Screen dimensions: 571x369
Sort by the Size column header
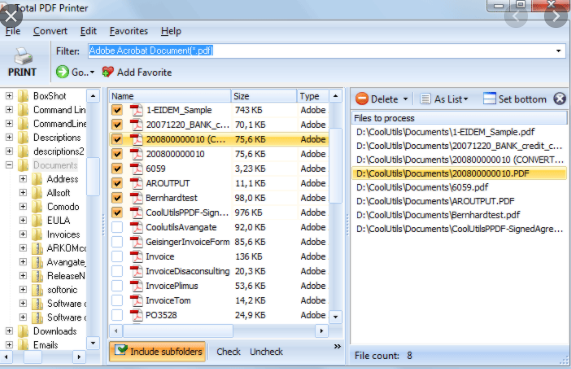pos(264,96)
